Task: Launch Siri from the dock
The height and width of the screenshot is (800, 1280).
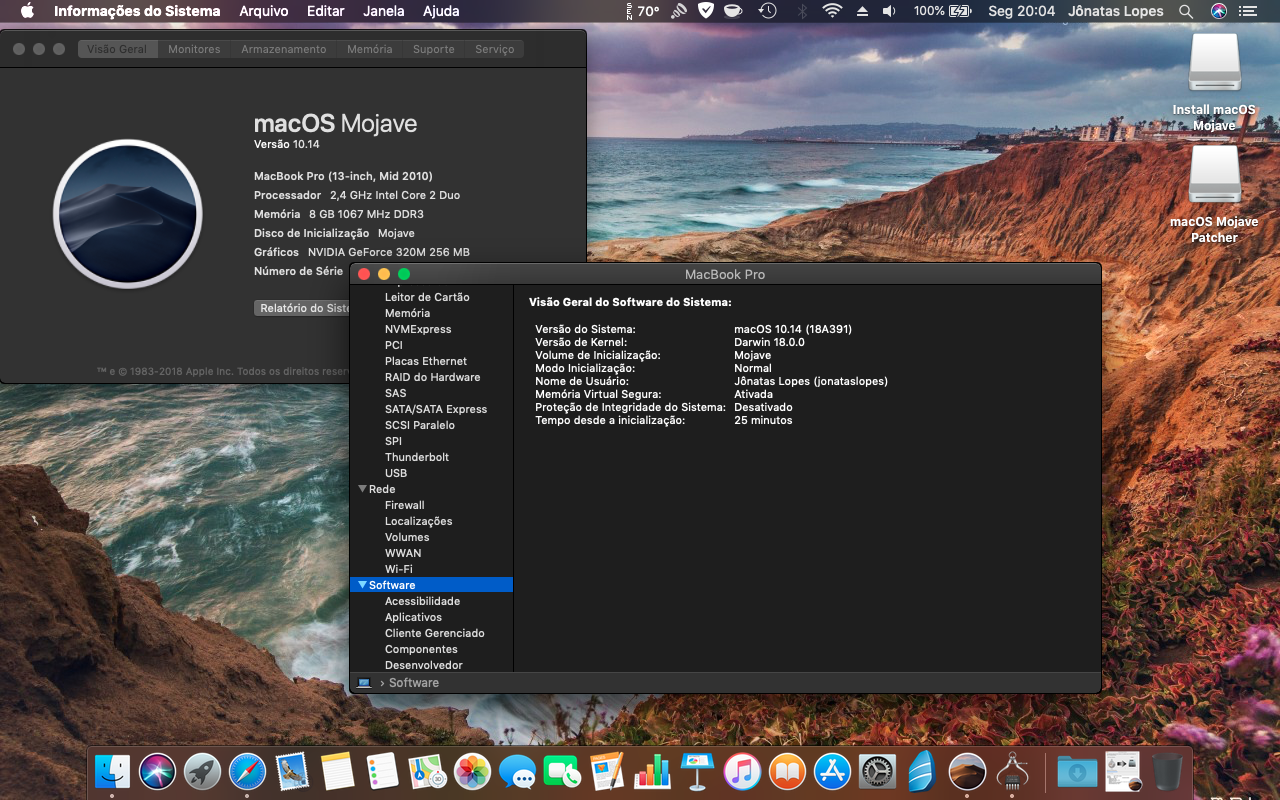Action: tap(157, 771)
